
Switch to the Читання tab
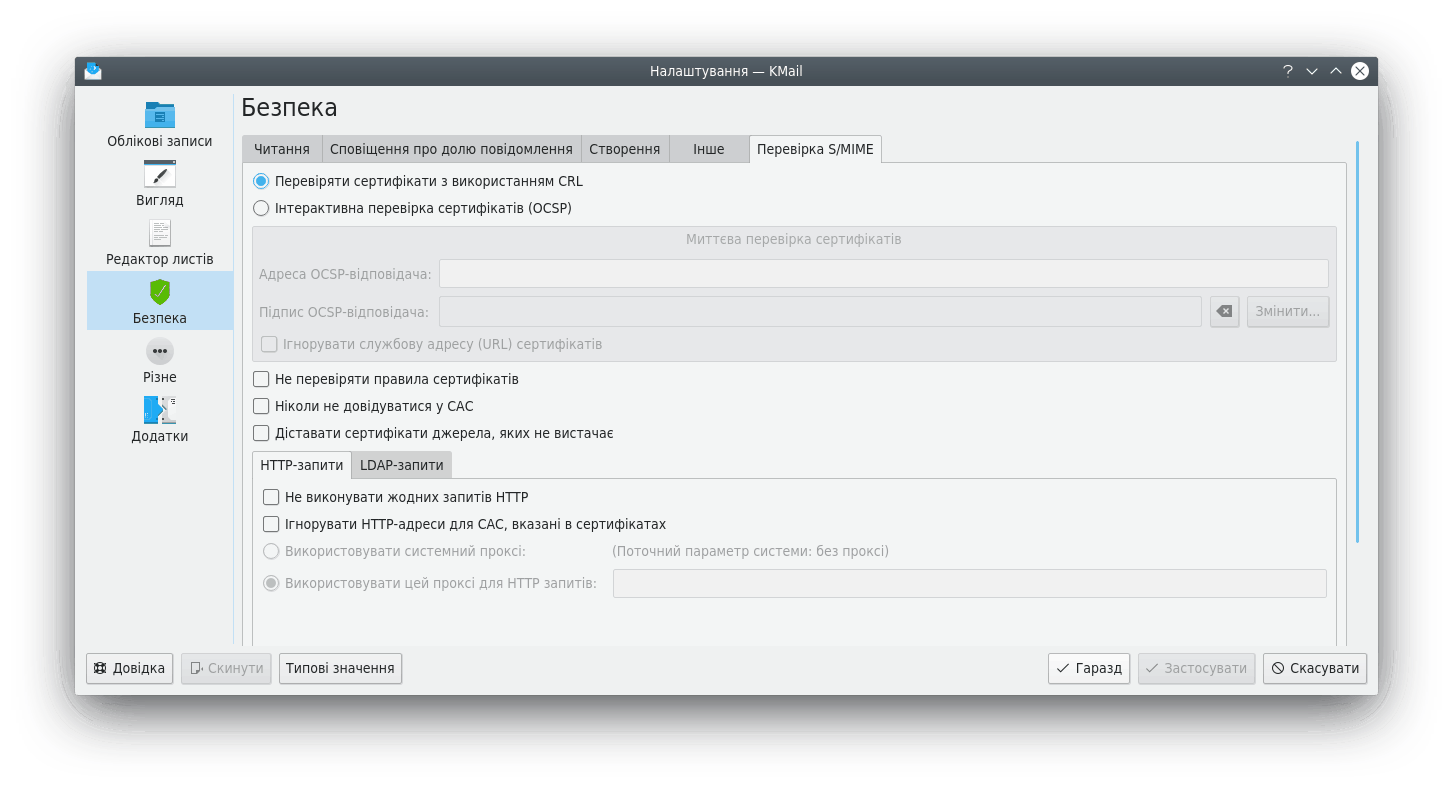click(282, 149)
